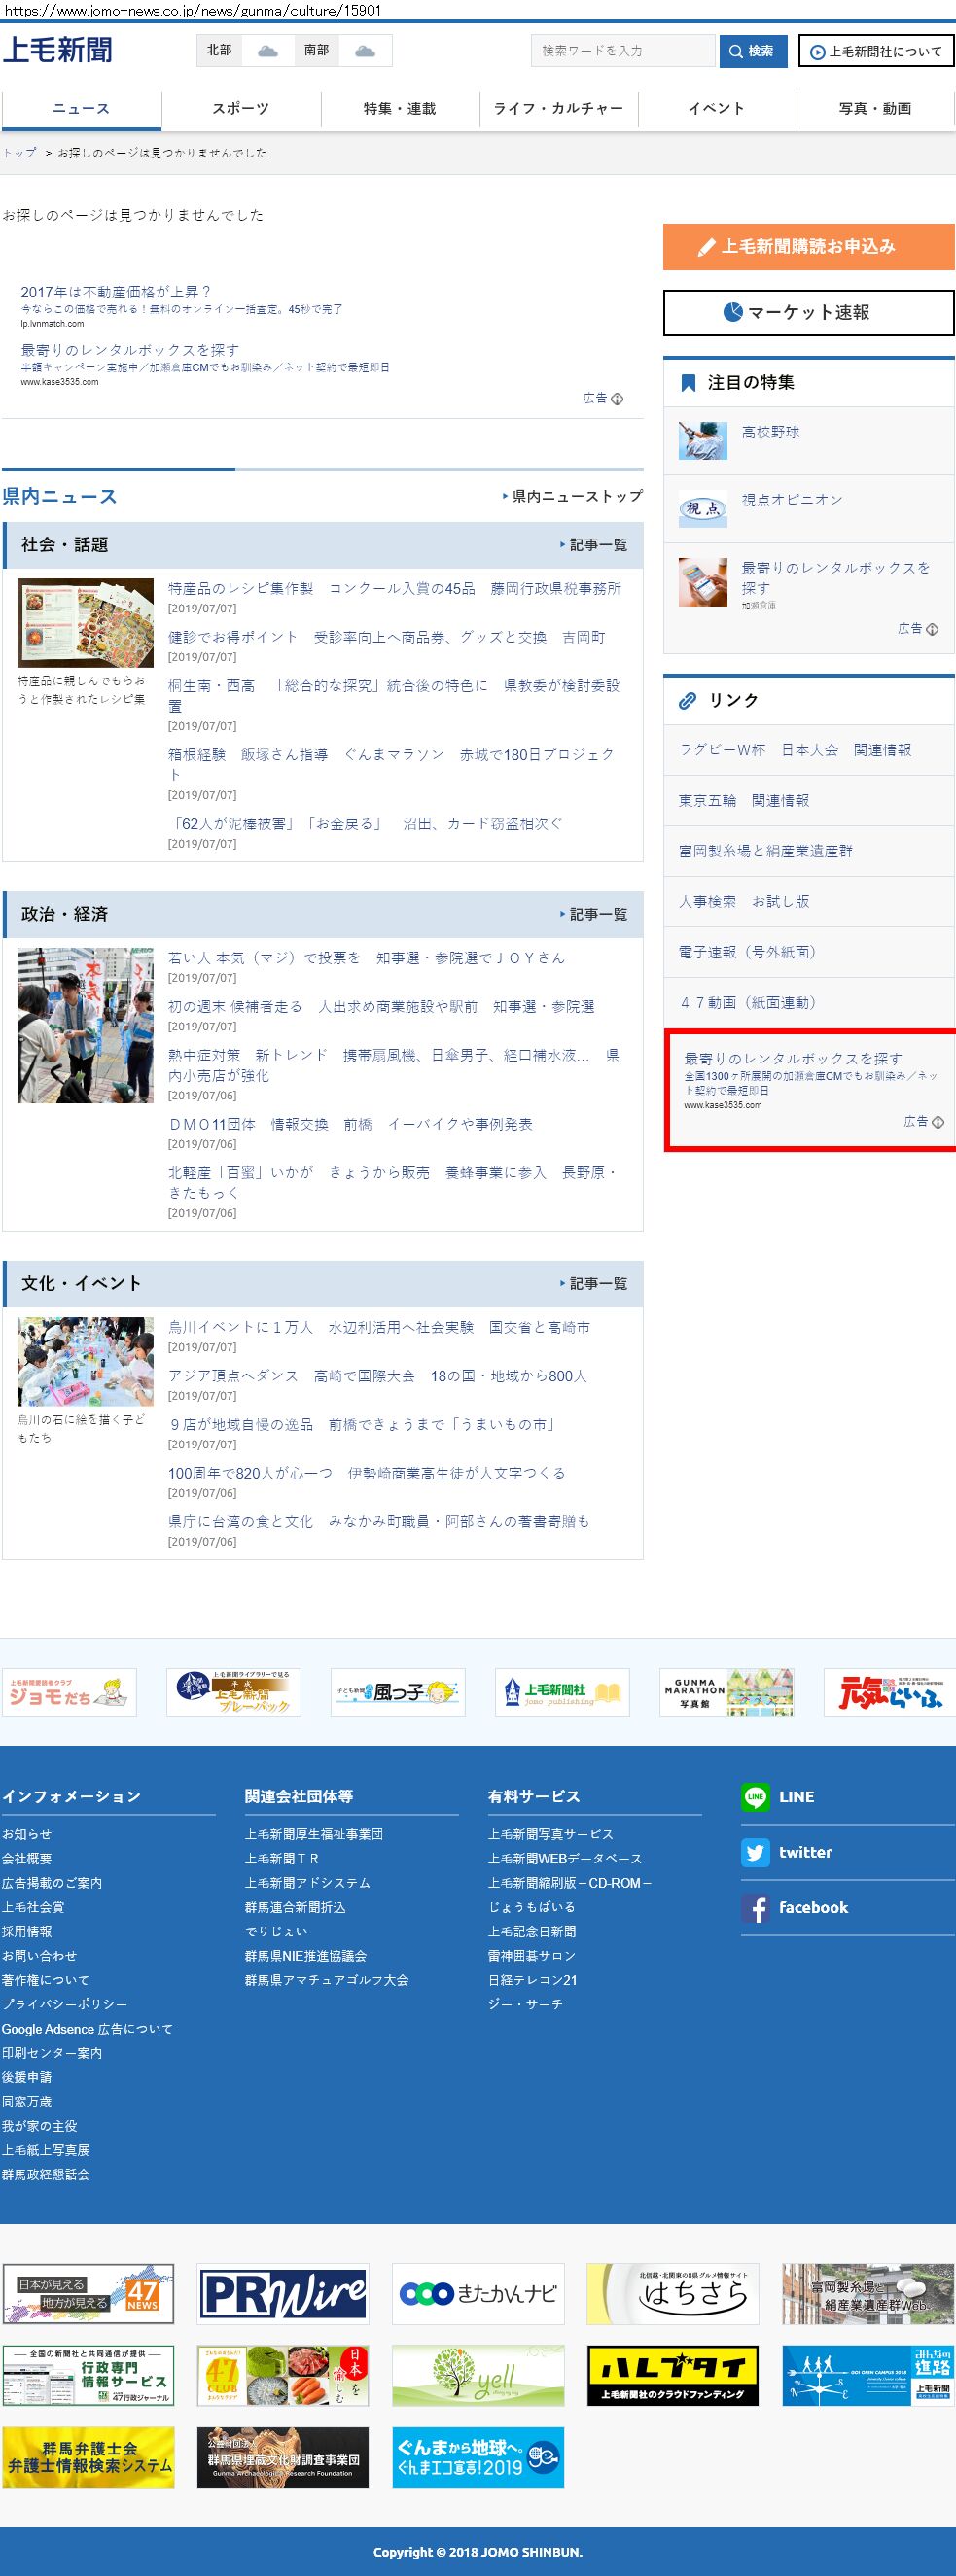The width and height of the screenshot is (956, 2576).
Task: Open 記事一覧 for 社会・話題 section
Action: pyautogui.click(x=594, y=545)
